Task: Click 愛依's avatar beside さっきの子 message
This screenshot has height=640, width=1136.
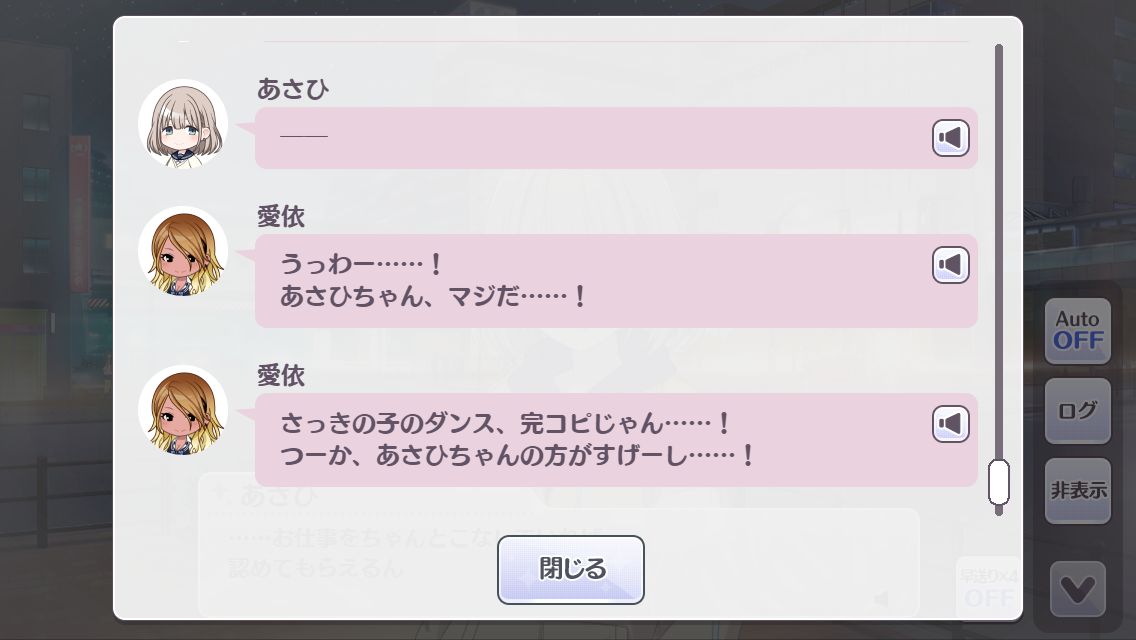Action: click(183, 410)
